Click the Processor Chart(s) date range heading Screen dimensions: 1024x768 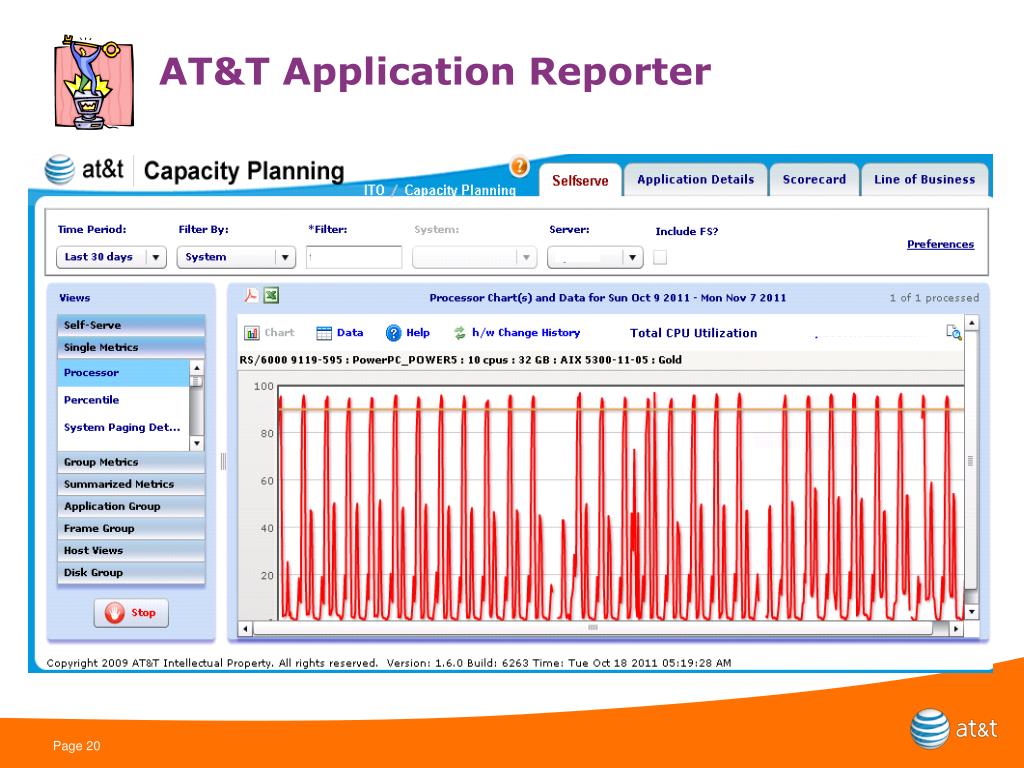coord(607,298)
